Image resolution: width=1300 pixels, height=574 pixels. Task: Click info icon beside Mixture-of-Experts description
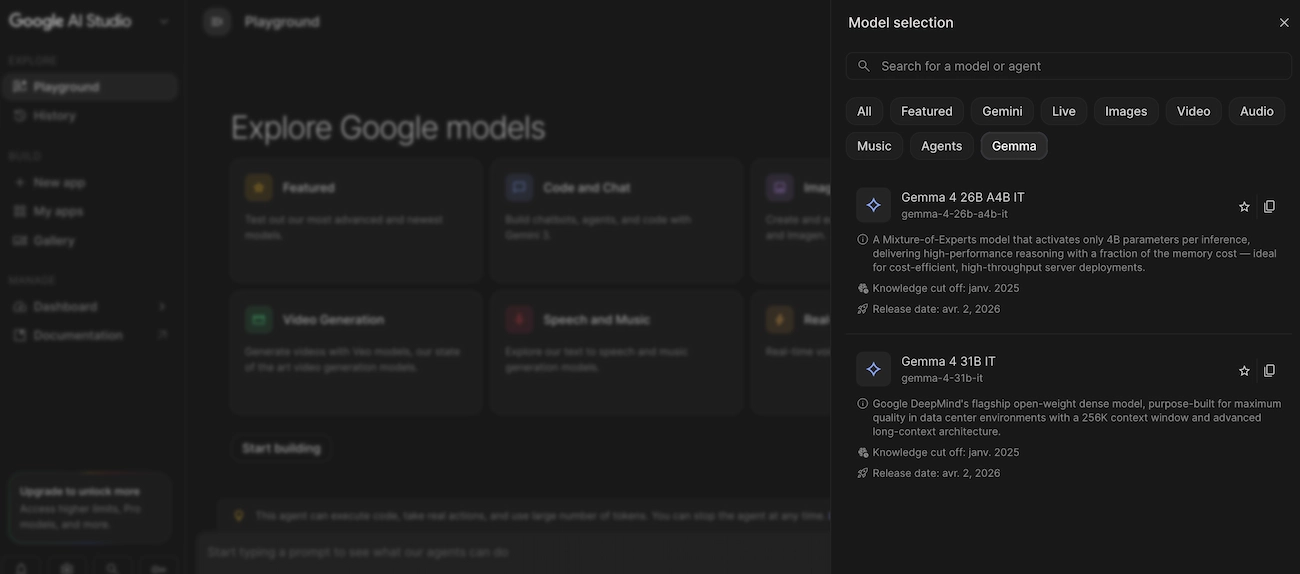coord(863,240)
